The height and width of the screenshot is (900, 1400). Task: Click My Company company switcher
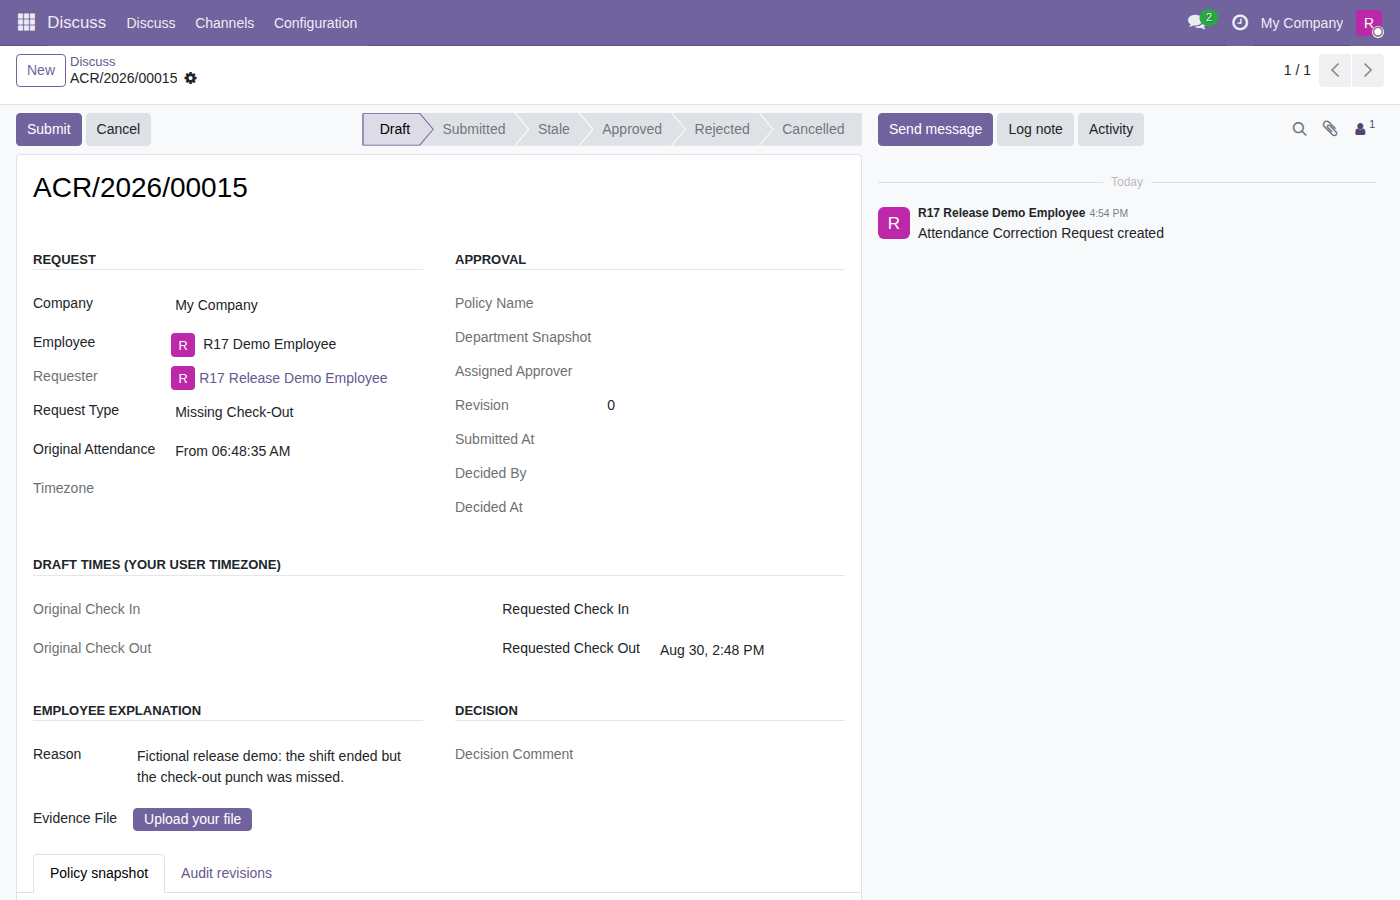(1301, 22)
